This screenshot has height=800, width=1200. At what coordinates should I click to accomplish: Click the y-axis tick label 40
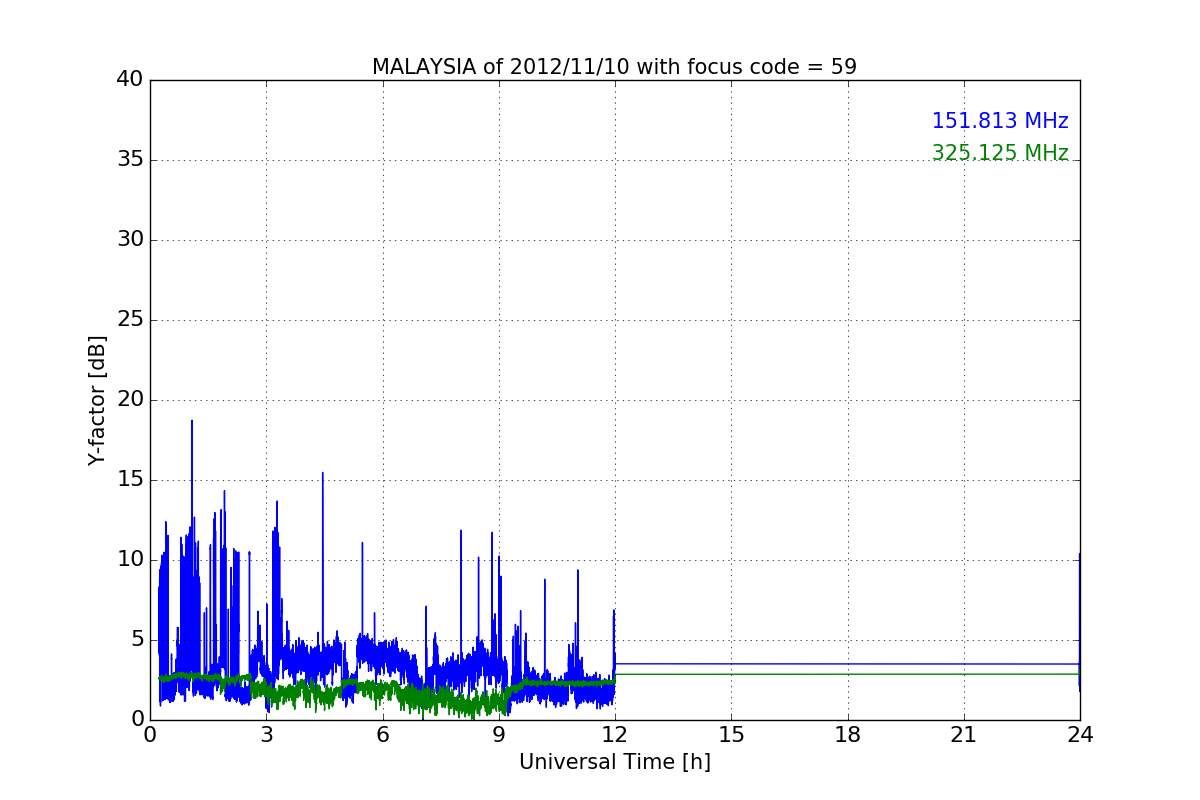pos(130,80)
